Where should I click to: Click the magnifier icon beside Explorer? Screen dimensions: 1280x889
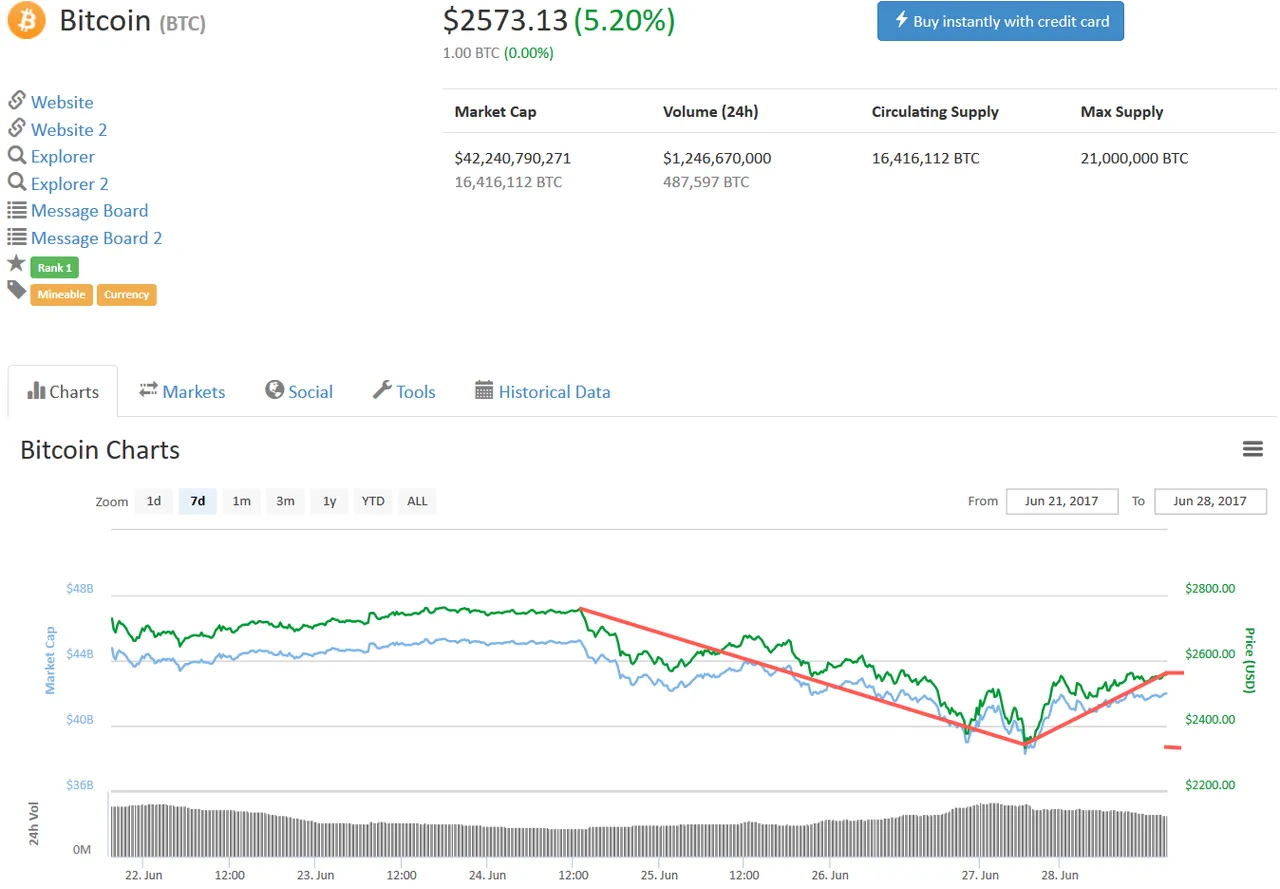coord(16,155)
